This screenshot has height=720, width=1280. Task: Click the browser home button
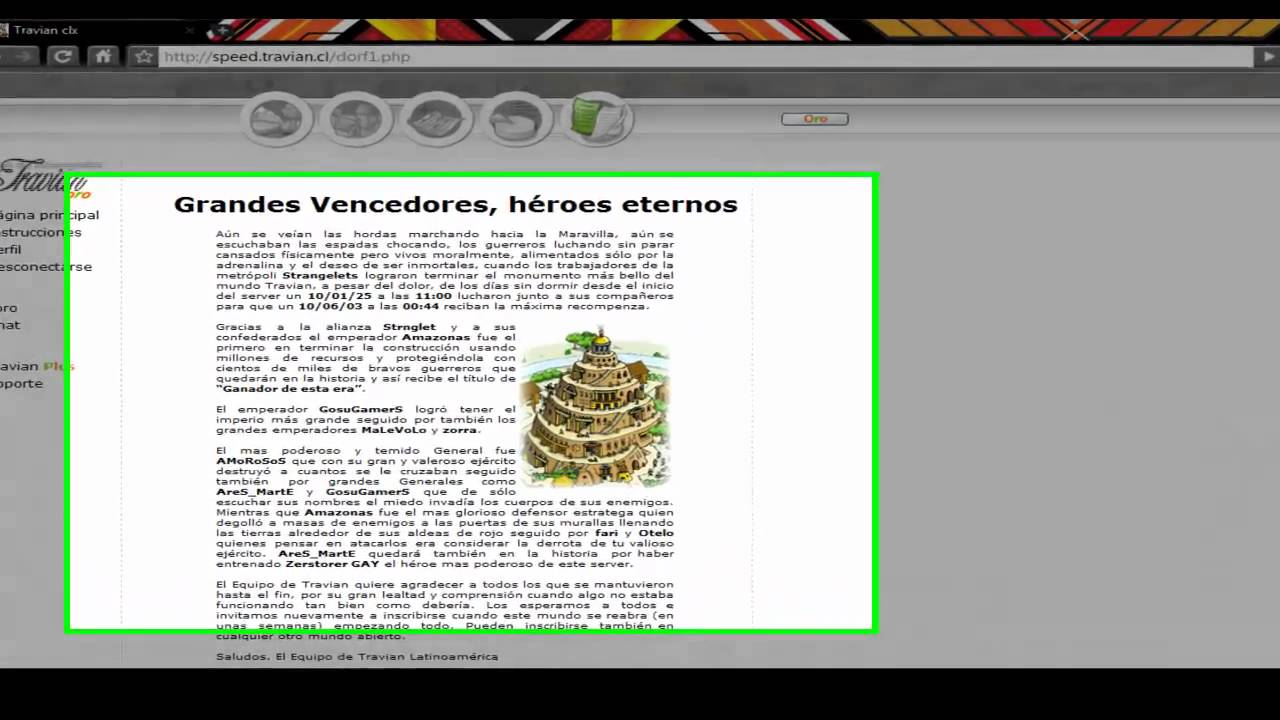click(103, 56)
